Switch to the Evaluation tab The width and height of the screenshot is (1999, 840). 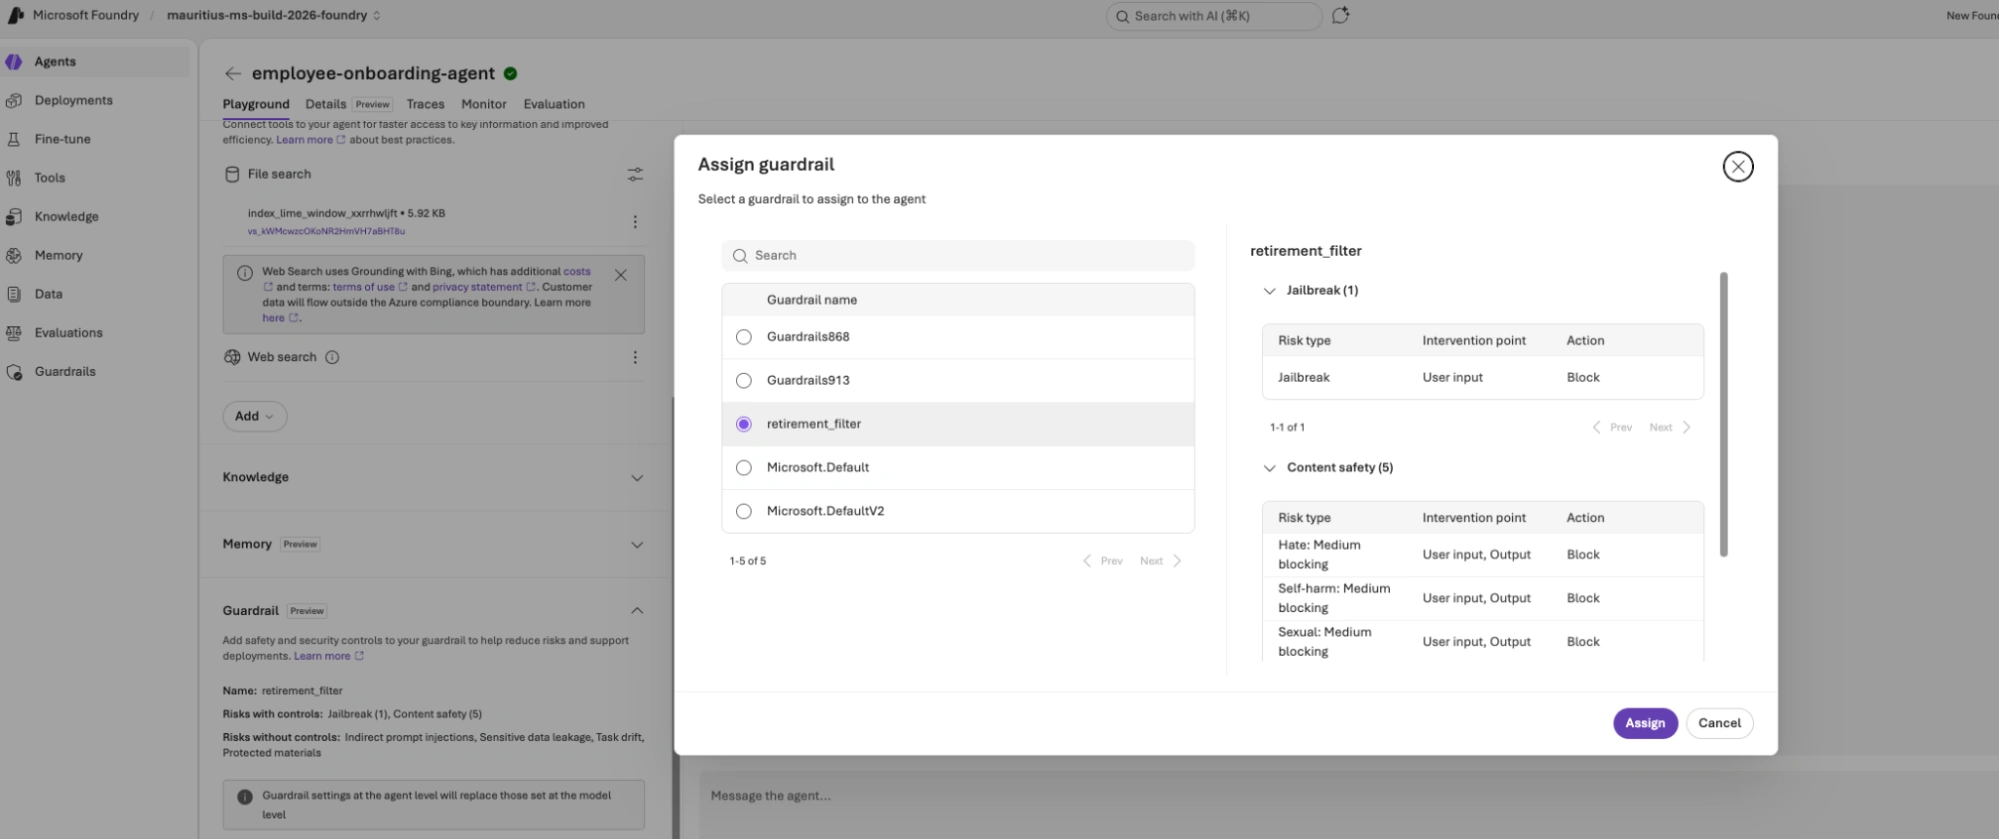point(554,105)
